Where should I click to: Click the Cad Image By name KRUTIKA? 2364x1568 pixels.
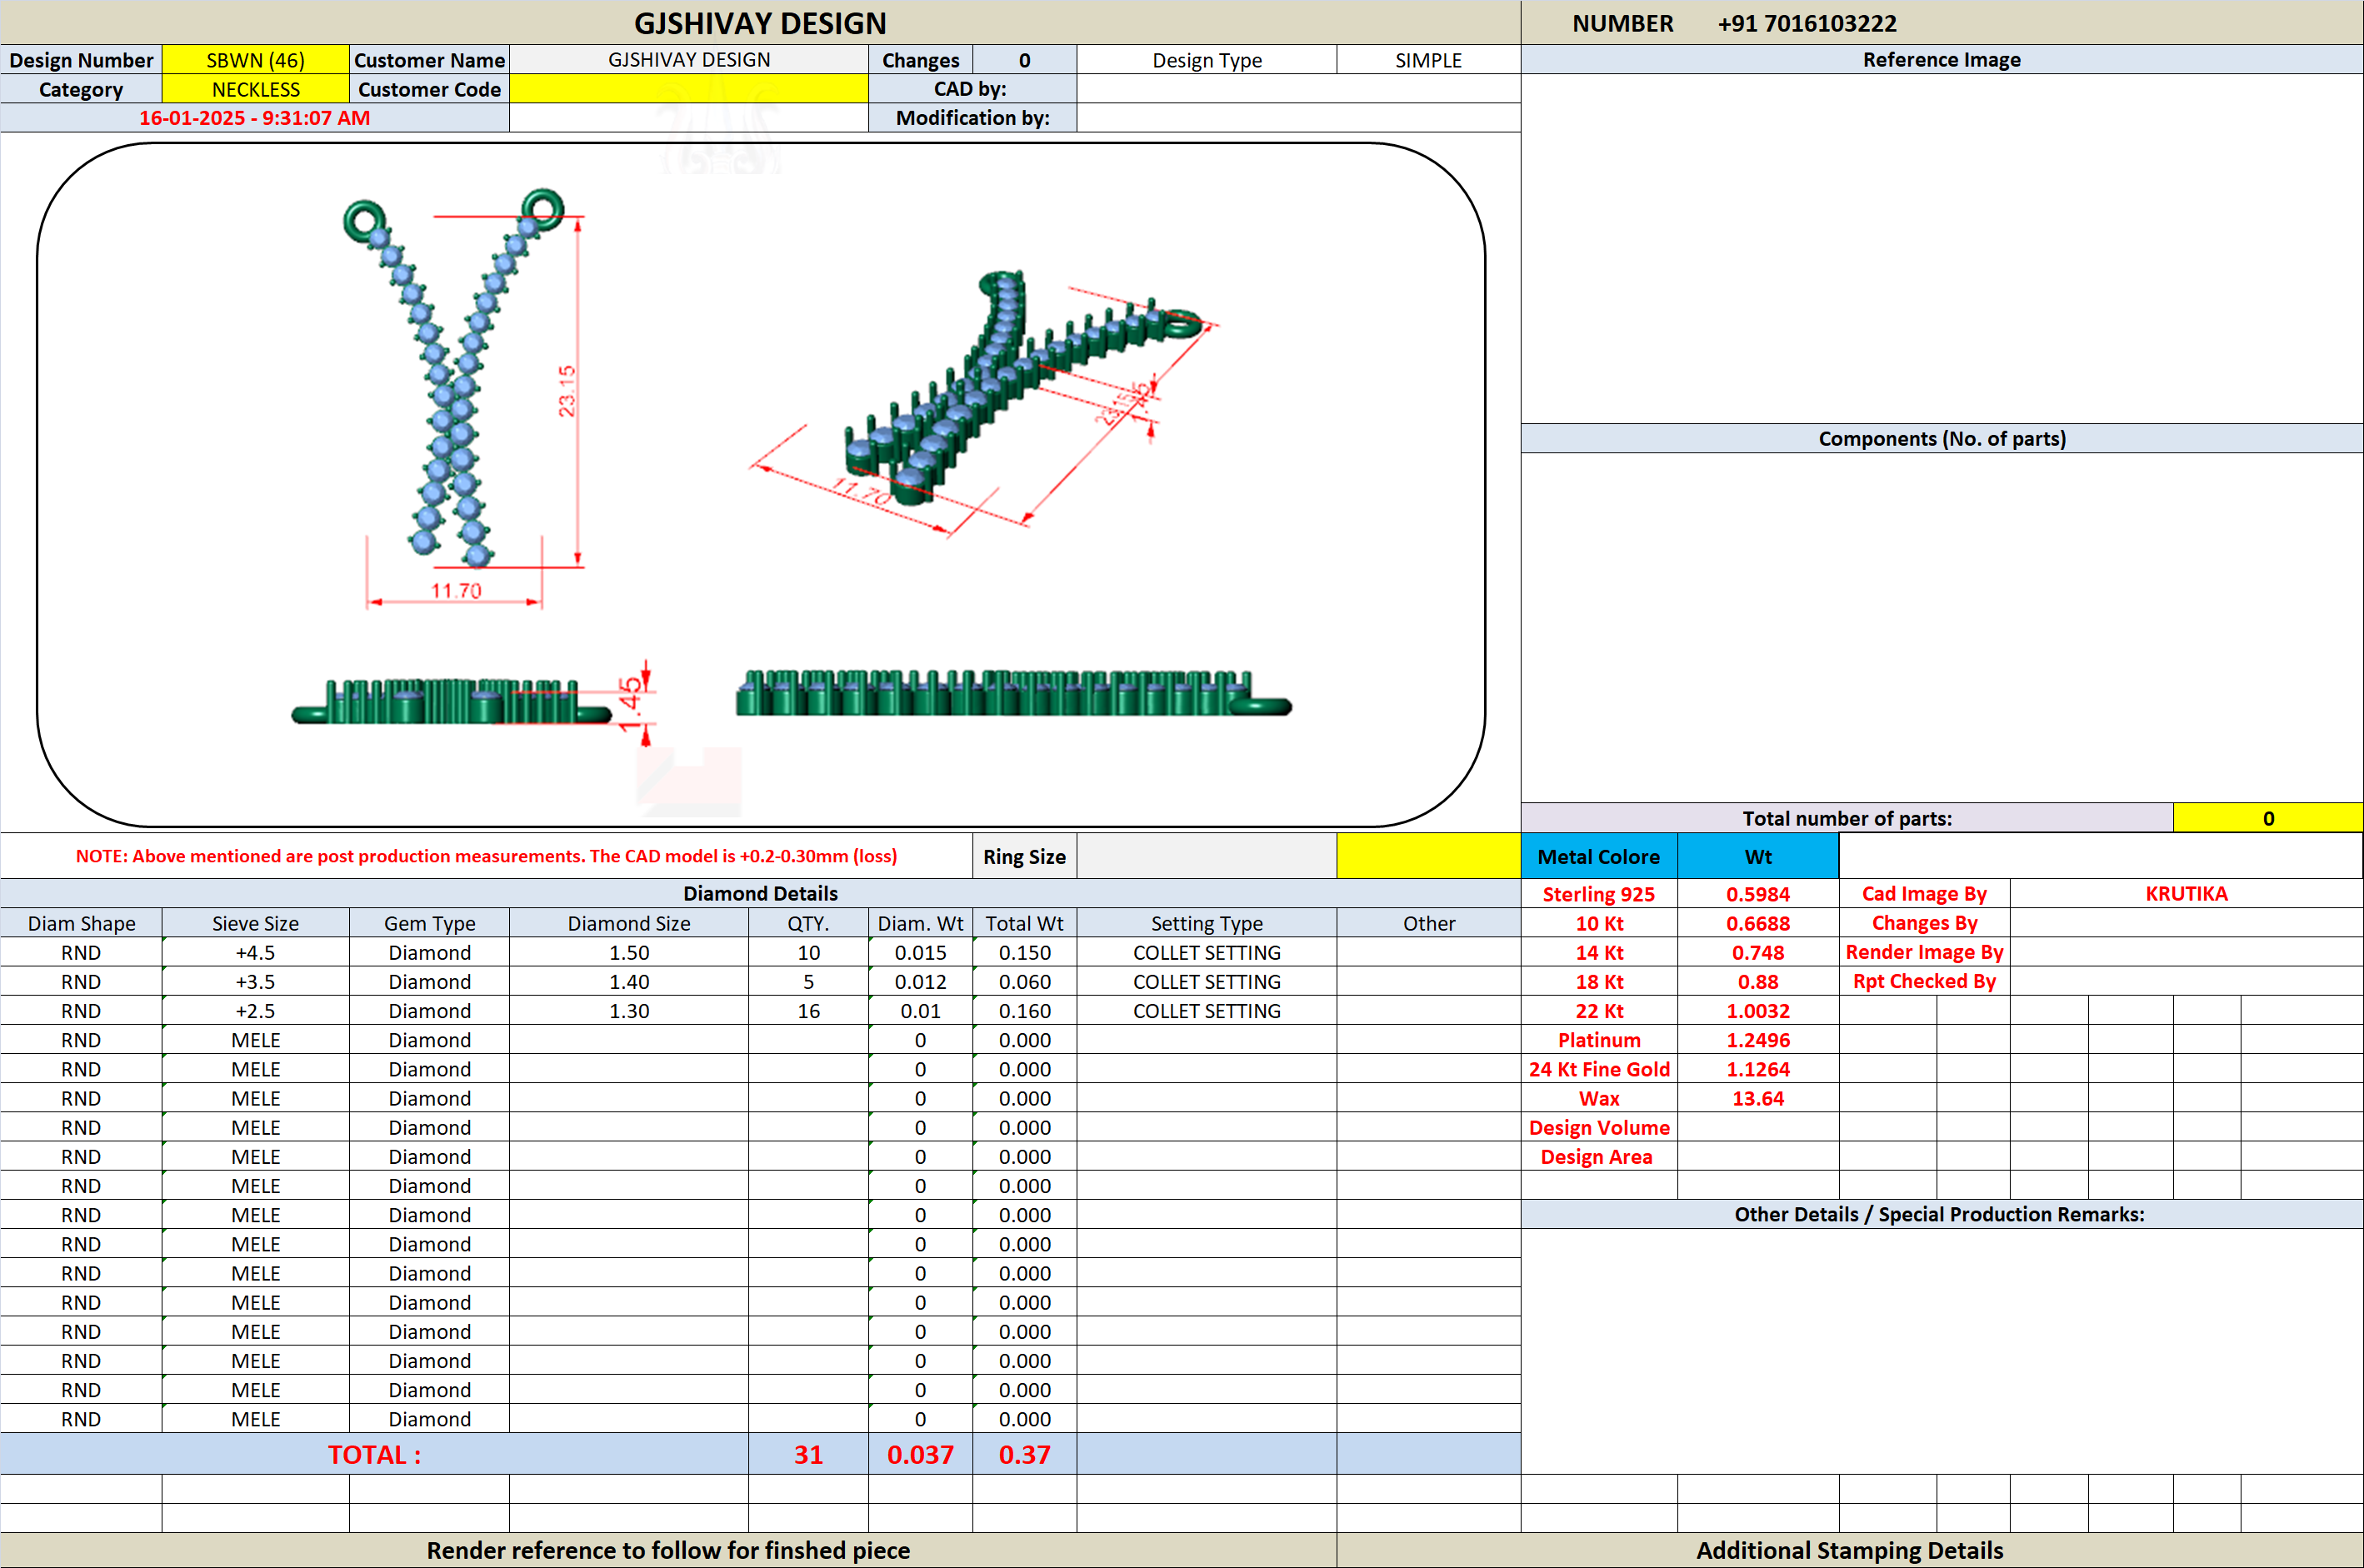point(2186,893)
